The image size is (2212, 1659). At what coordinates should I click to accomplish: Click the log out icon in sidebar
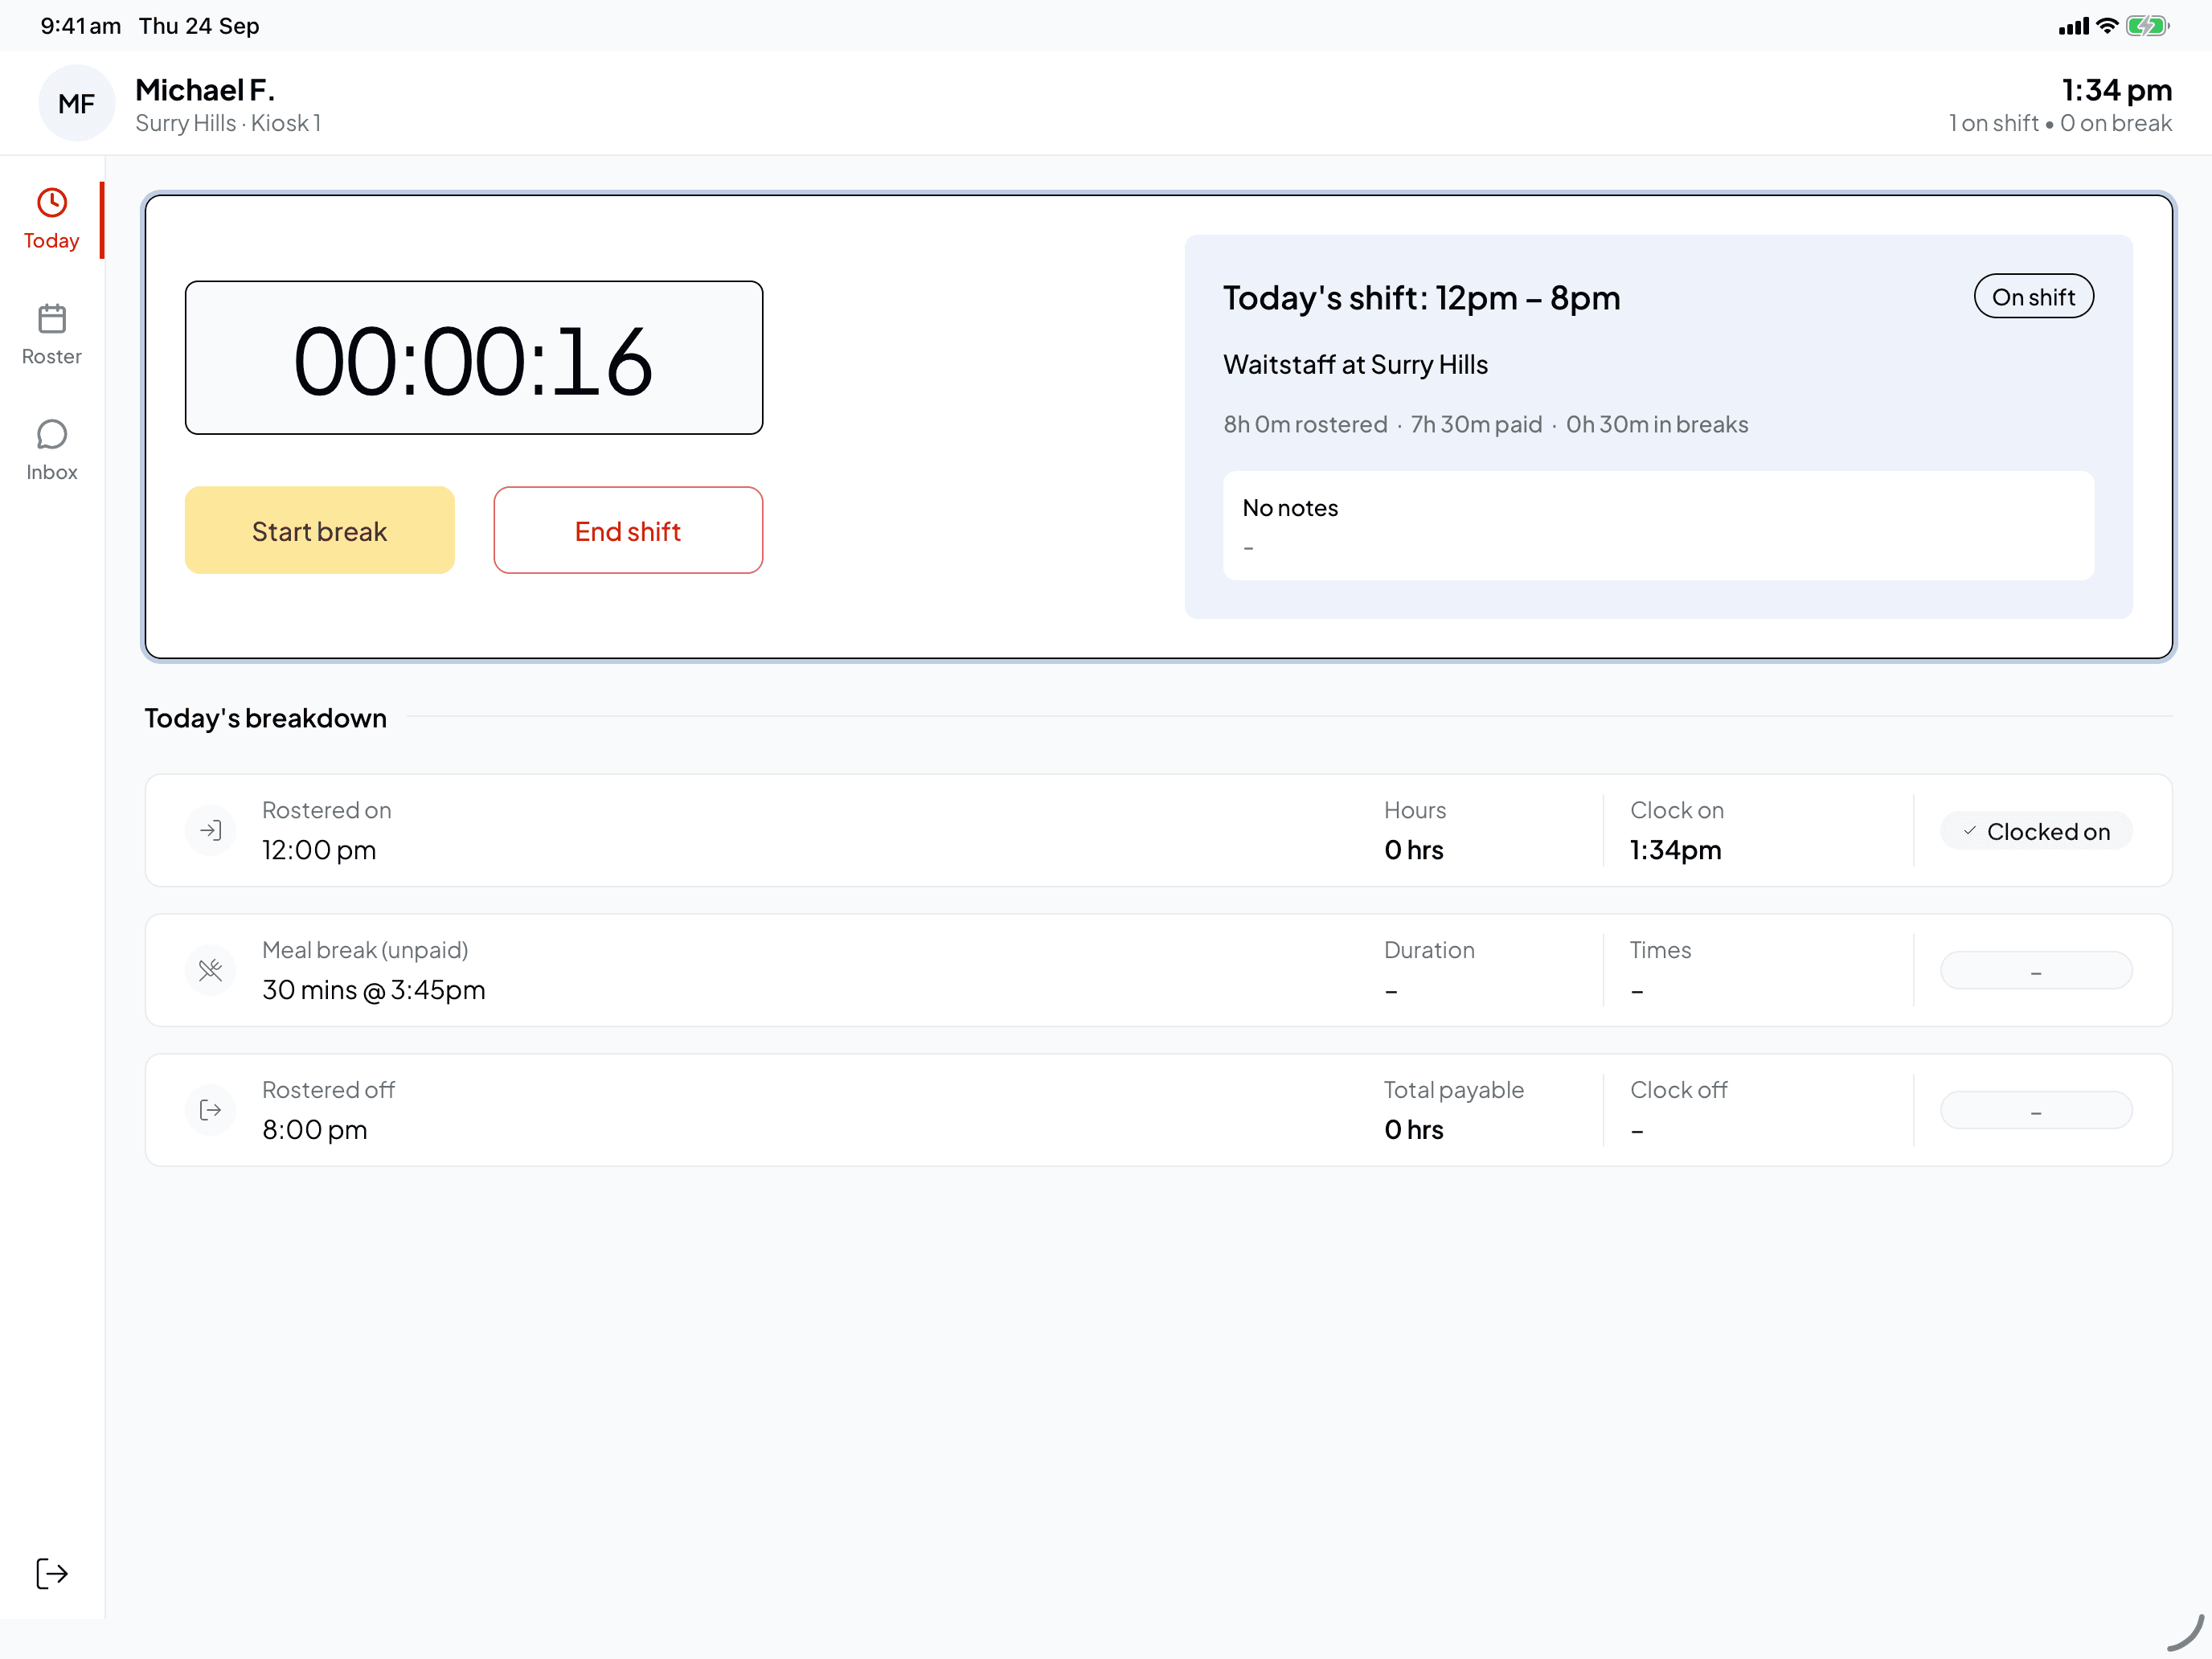[52, 1573]
